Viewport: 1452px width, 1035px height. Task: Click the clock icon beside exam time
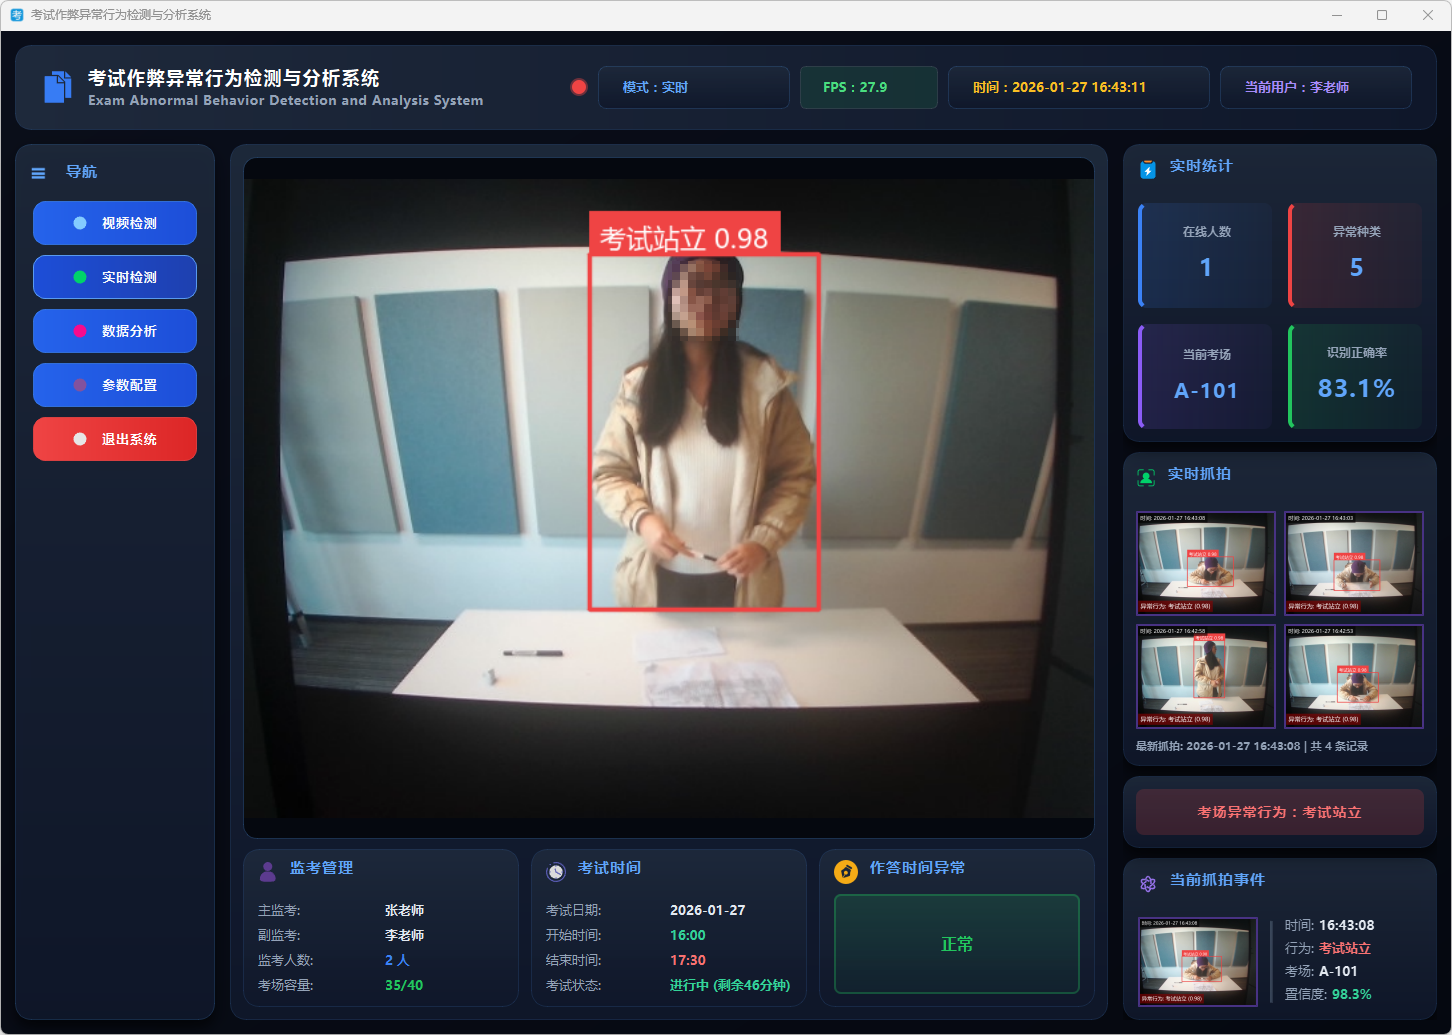tap(556, 871)
